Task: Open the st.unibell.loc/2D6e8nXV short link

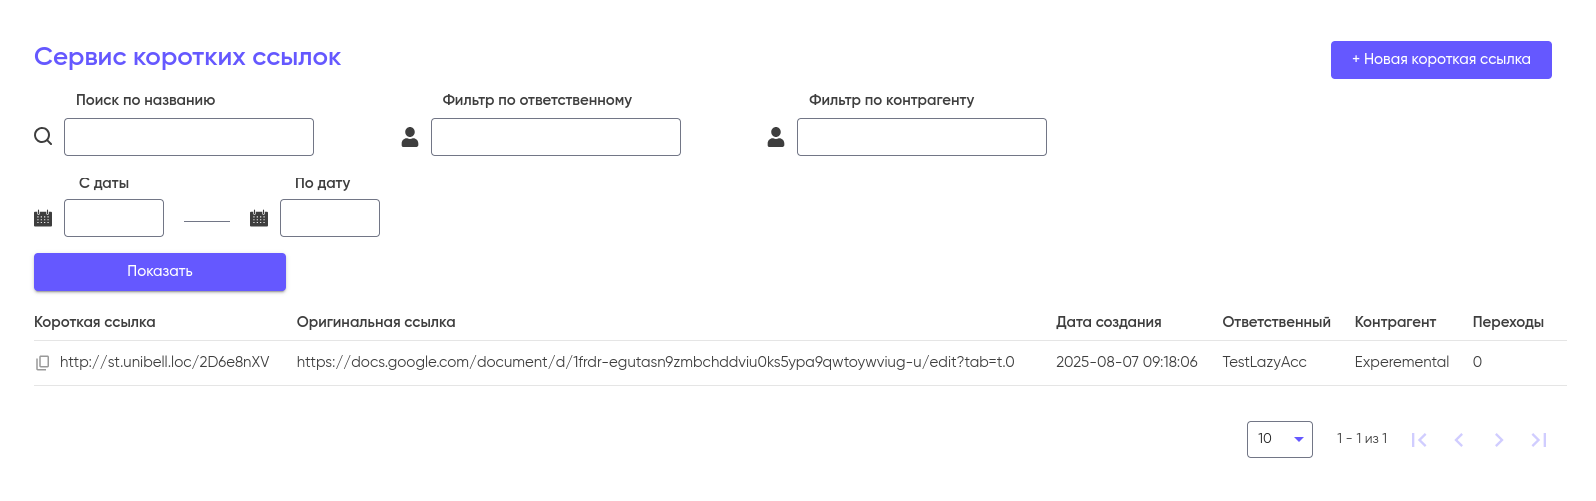Action: 165,362
